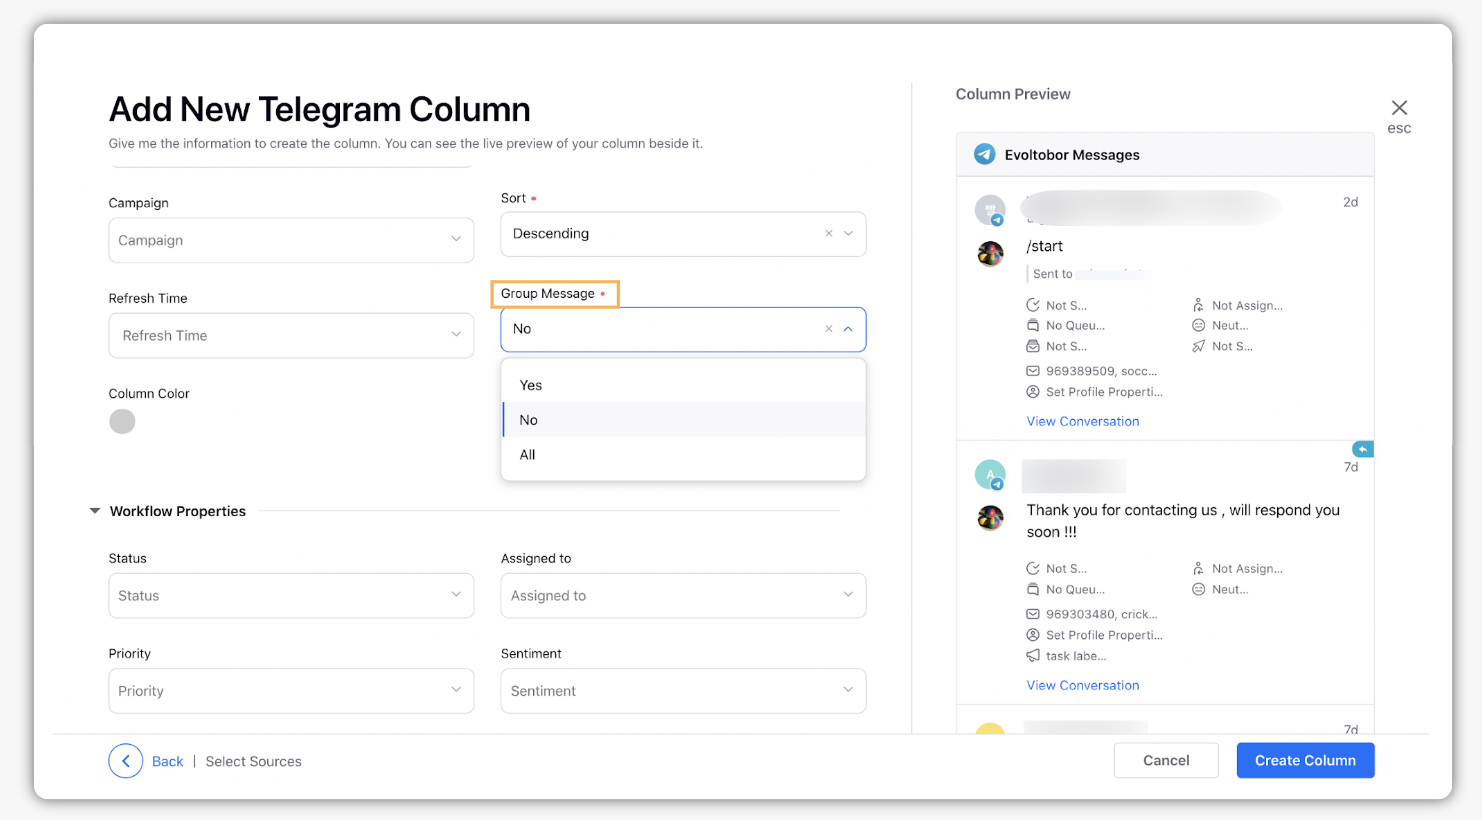This screenshot has height=820, width=1482.
Task: Pick the gray Column Color swatch
Action: [122, 421]
